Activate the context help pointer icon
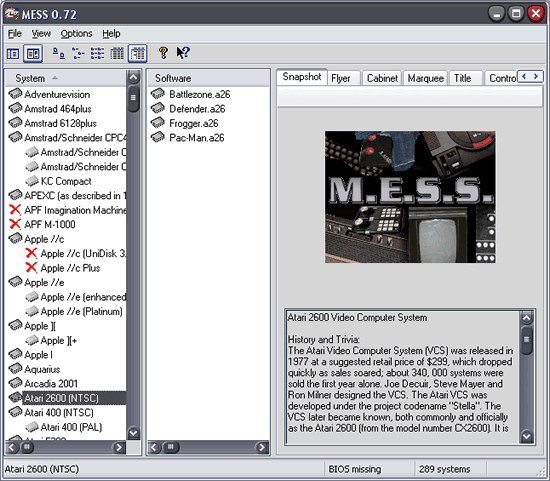 pos(183,53)
